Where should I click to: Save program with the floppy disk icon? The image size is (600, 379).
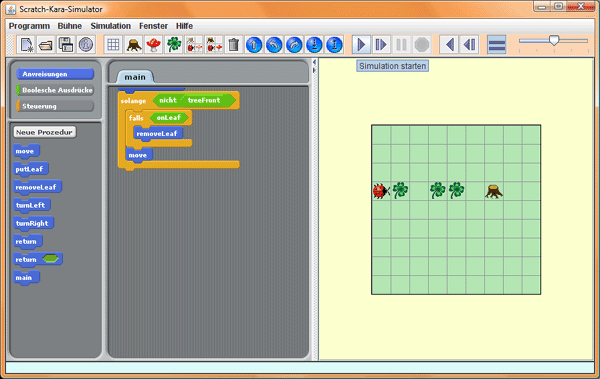coord(66,45)
